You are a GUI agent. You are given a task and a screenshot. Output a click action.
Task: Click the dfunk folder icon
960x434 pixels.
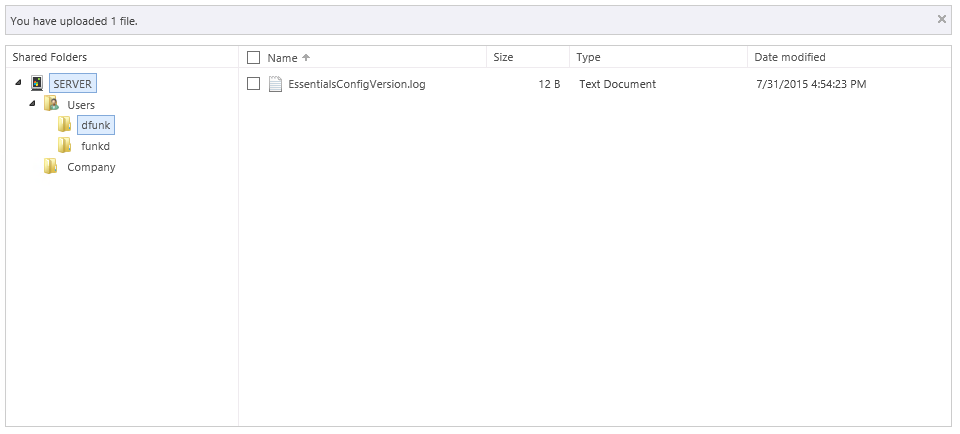pos(65,125)
